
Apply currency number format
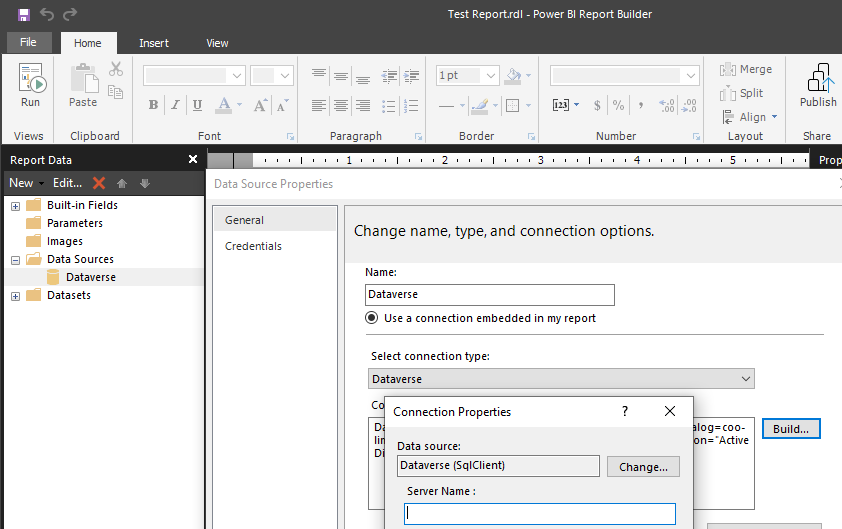[597, 105]
